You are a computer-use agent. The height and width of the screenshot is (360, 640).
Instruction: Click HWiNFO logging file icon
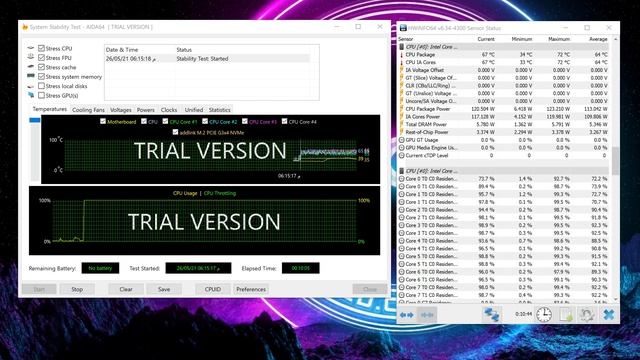(566, 315)
